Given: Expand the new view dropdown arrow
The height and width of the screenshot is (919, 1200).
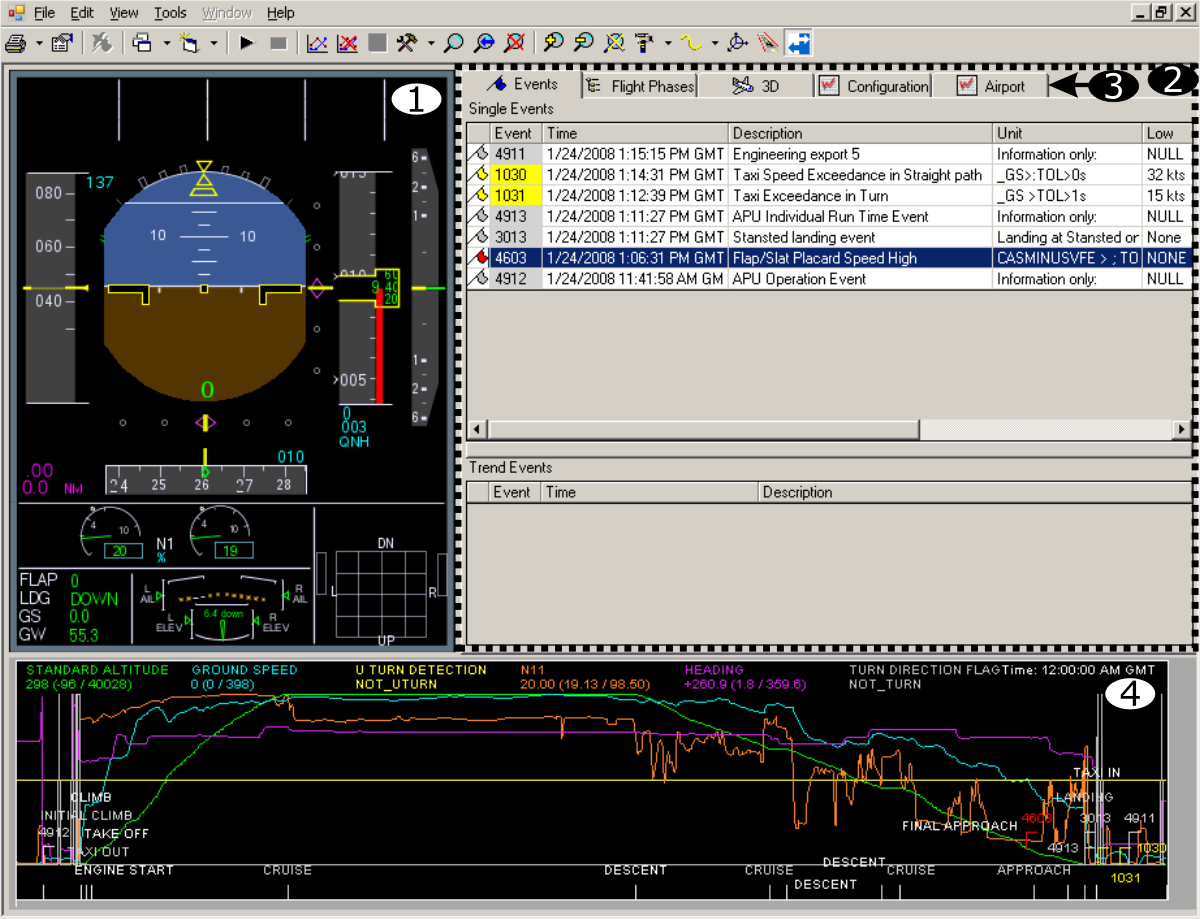Looking at the screenshot, I should coord(213,44).
